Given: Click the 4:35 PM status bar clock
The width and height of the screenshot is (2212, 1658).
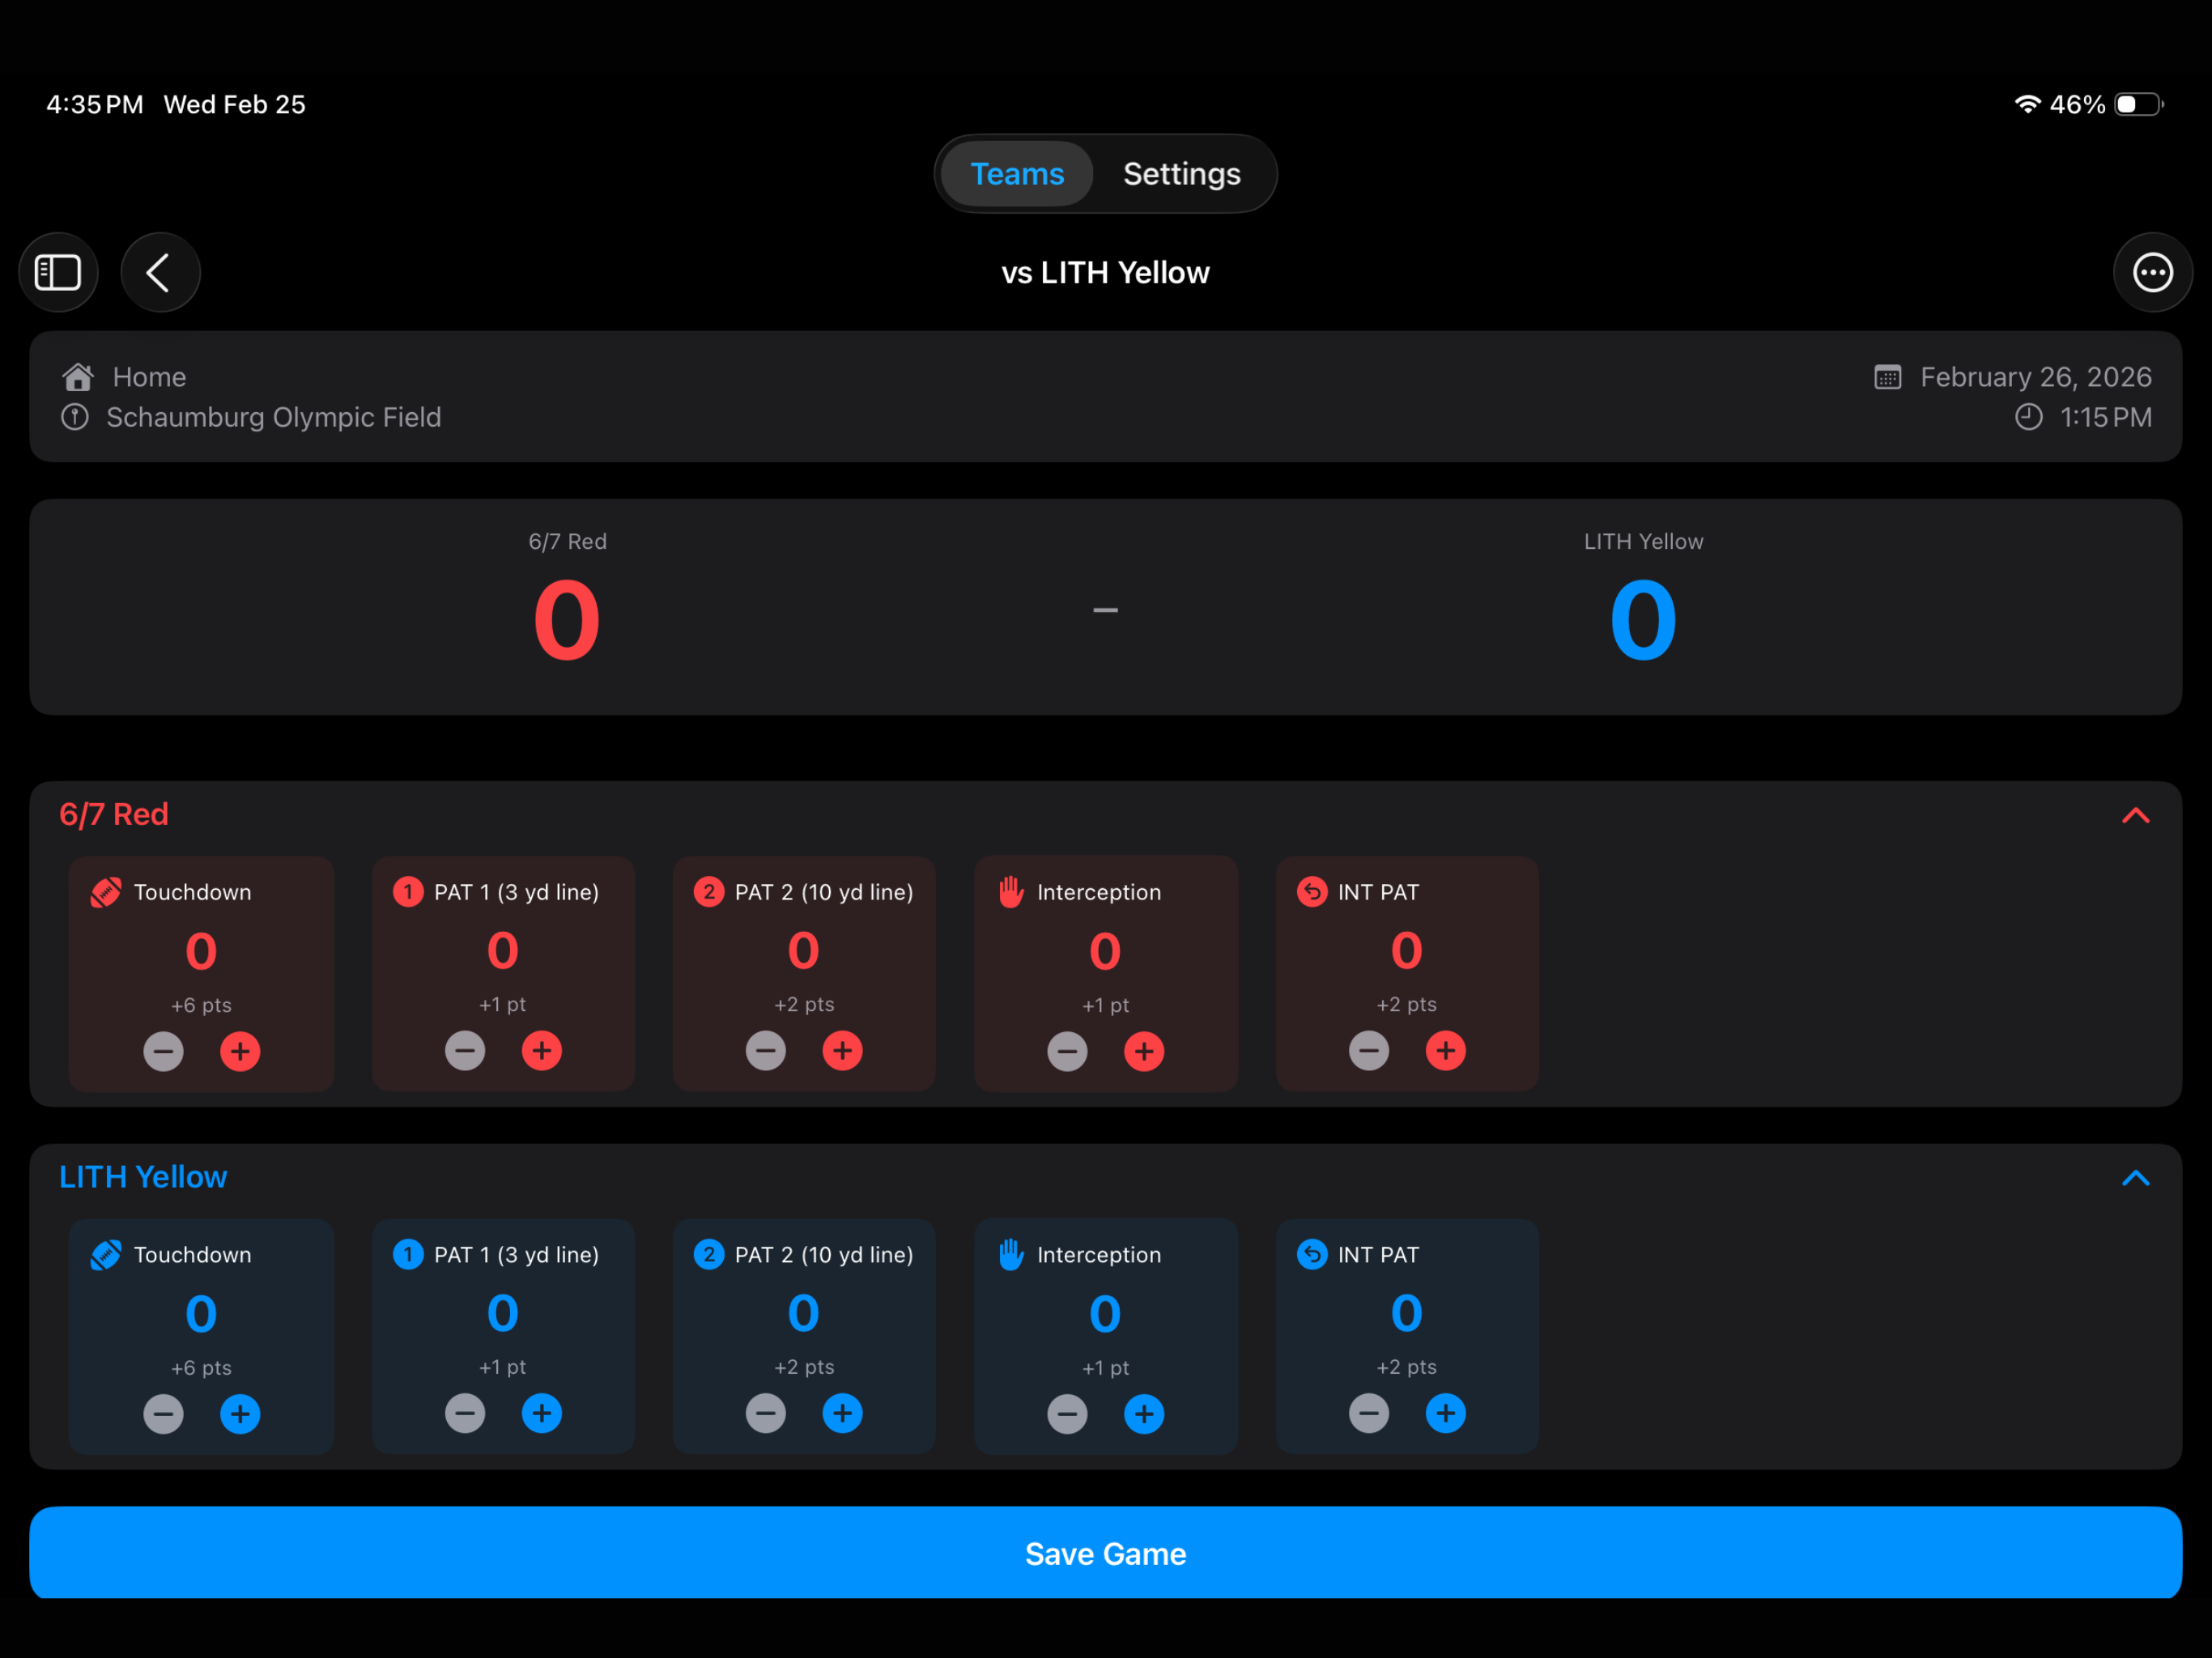Looking at the screenshot, I should pos(95,104).
